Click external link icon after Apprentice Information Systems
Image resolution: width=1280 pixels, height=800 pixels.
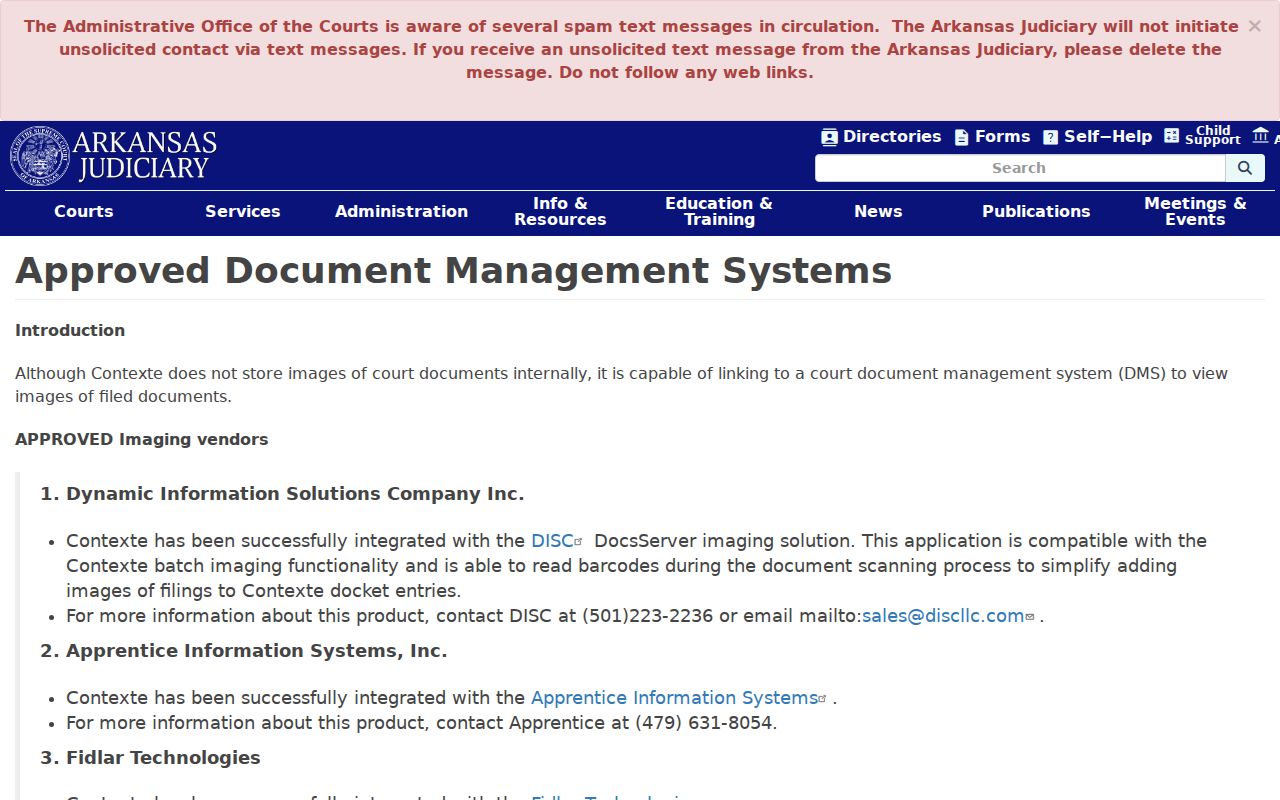[823, 699]
